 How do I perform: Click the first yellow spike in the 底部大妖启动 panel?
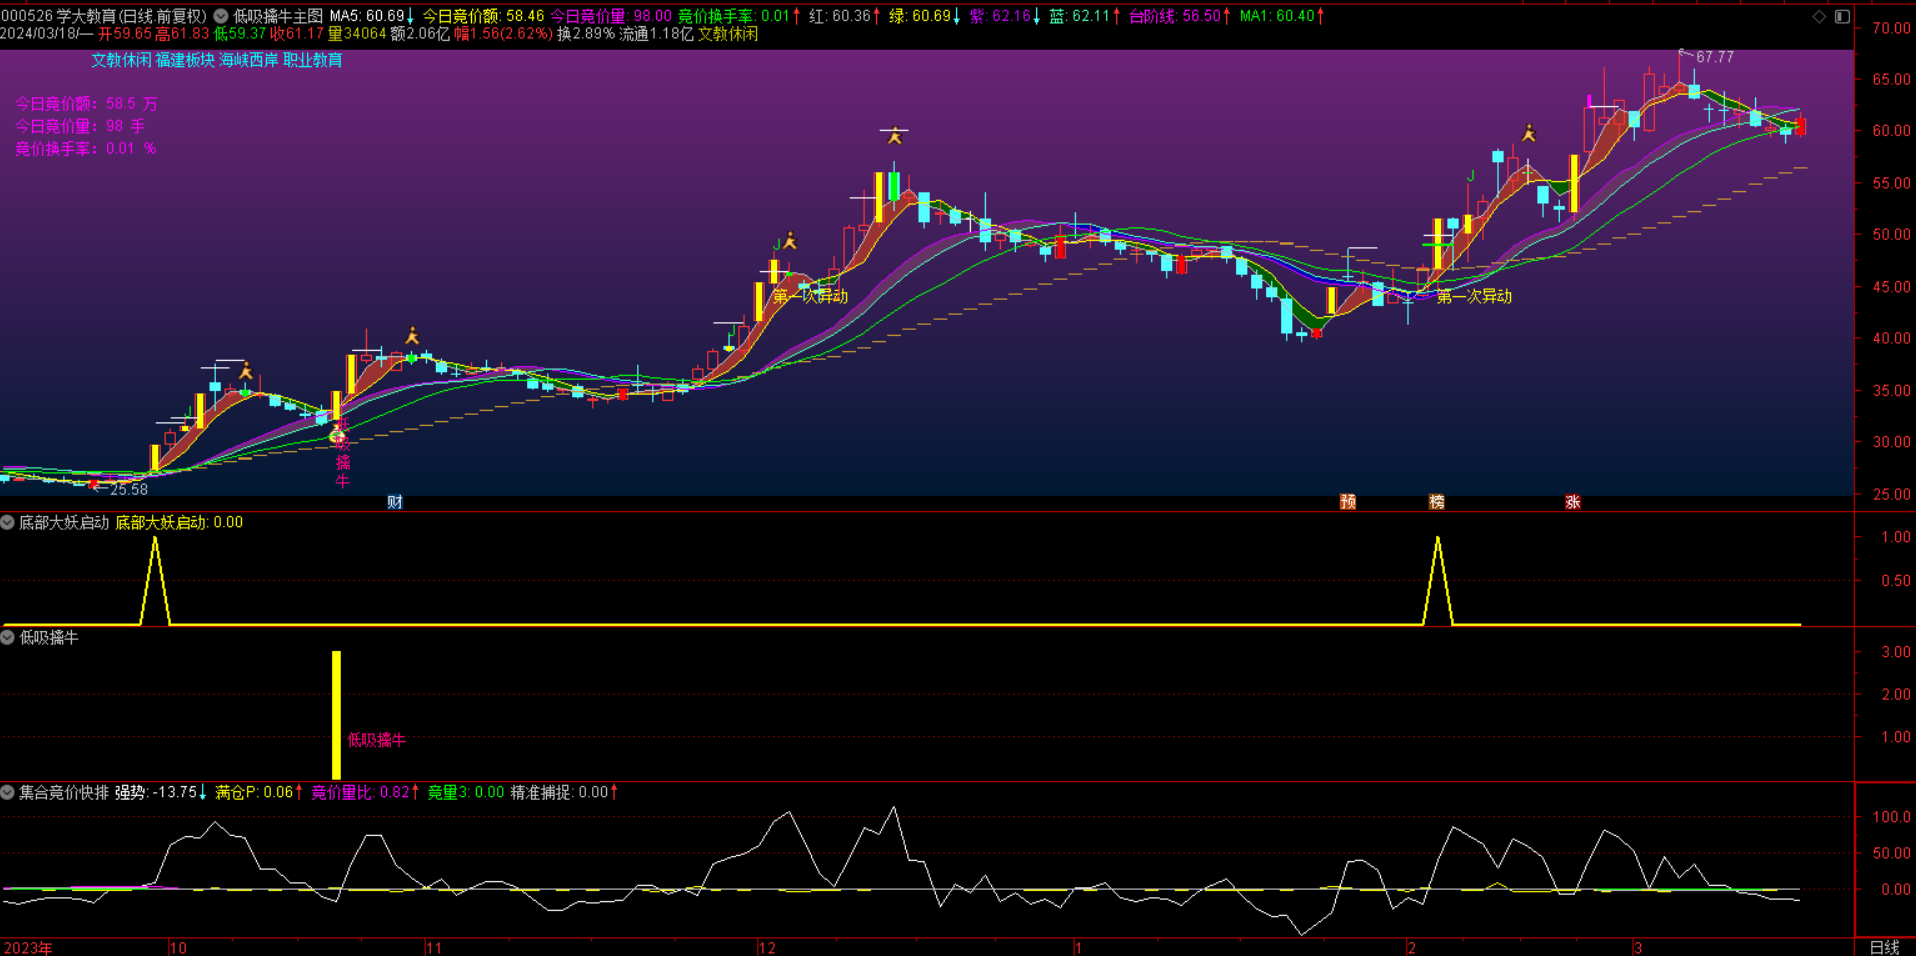pyautogui.click(x=155, y=580)
